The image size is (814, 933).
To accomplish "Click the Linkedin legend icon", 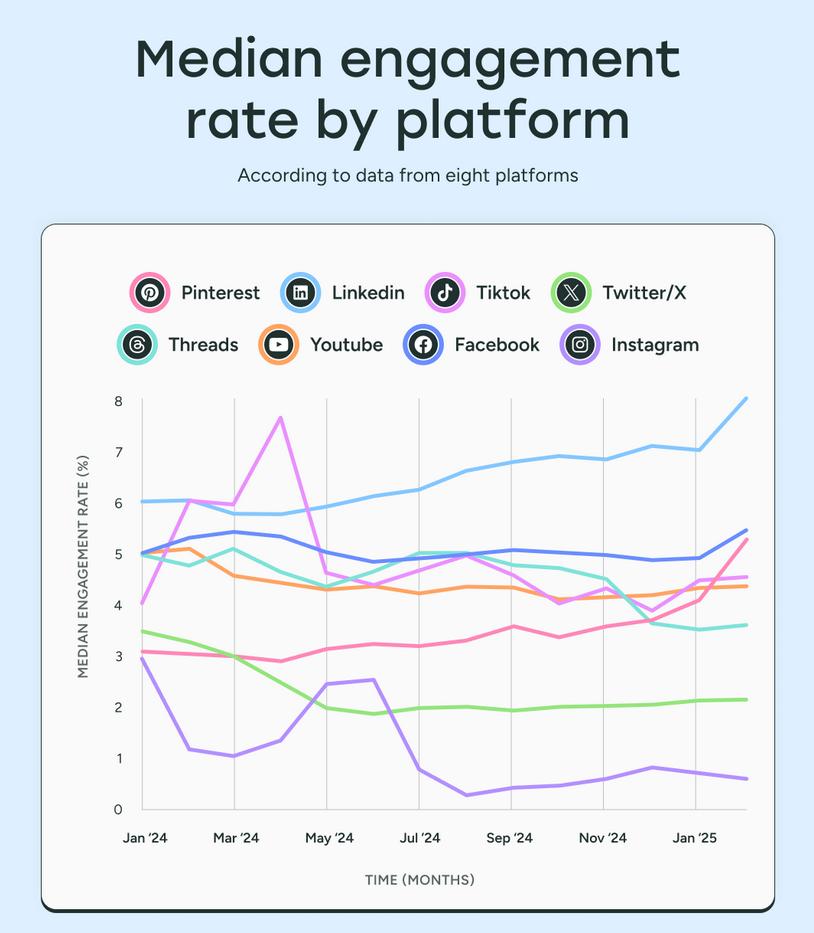I will pos(301,293).
